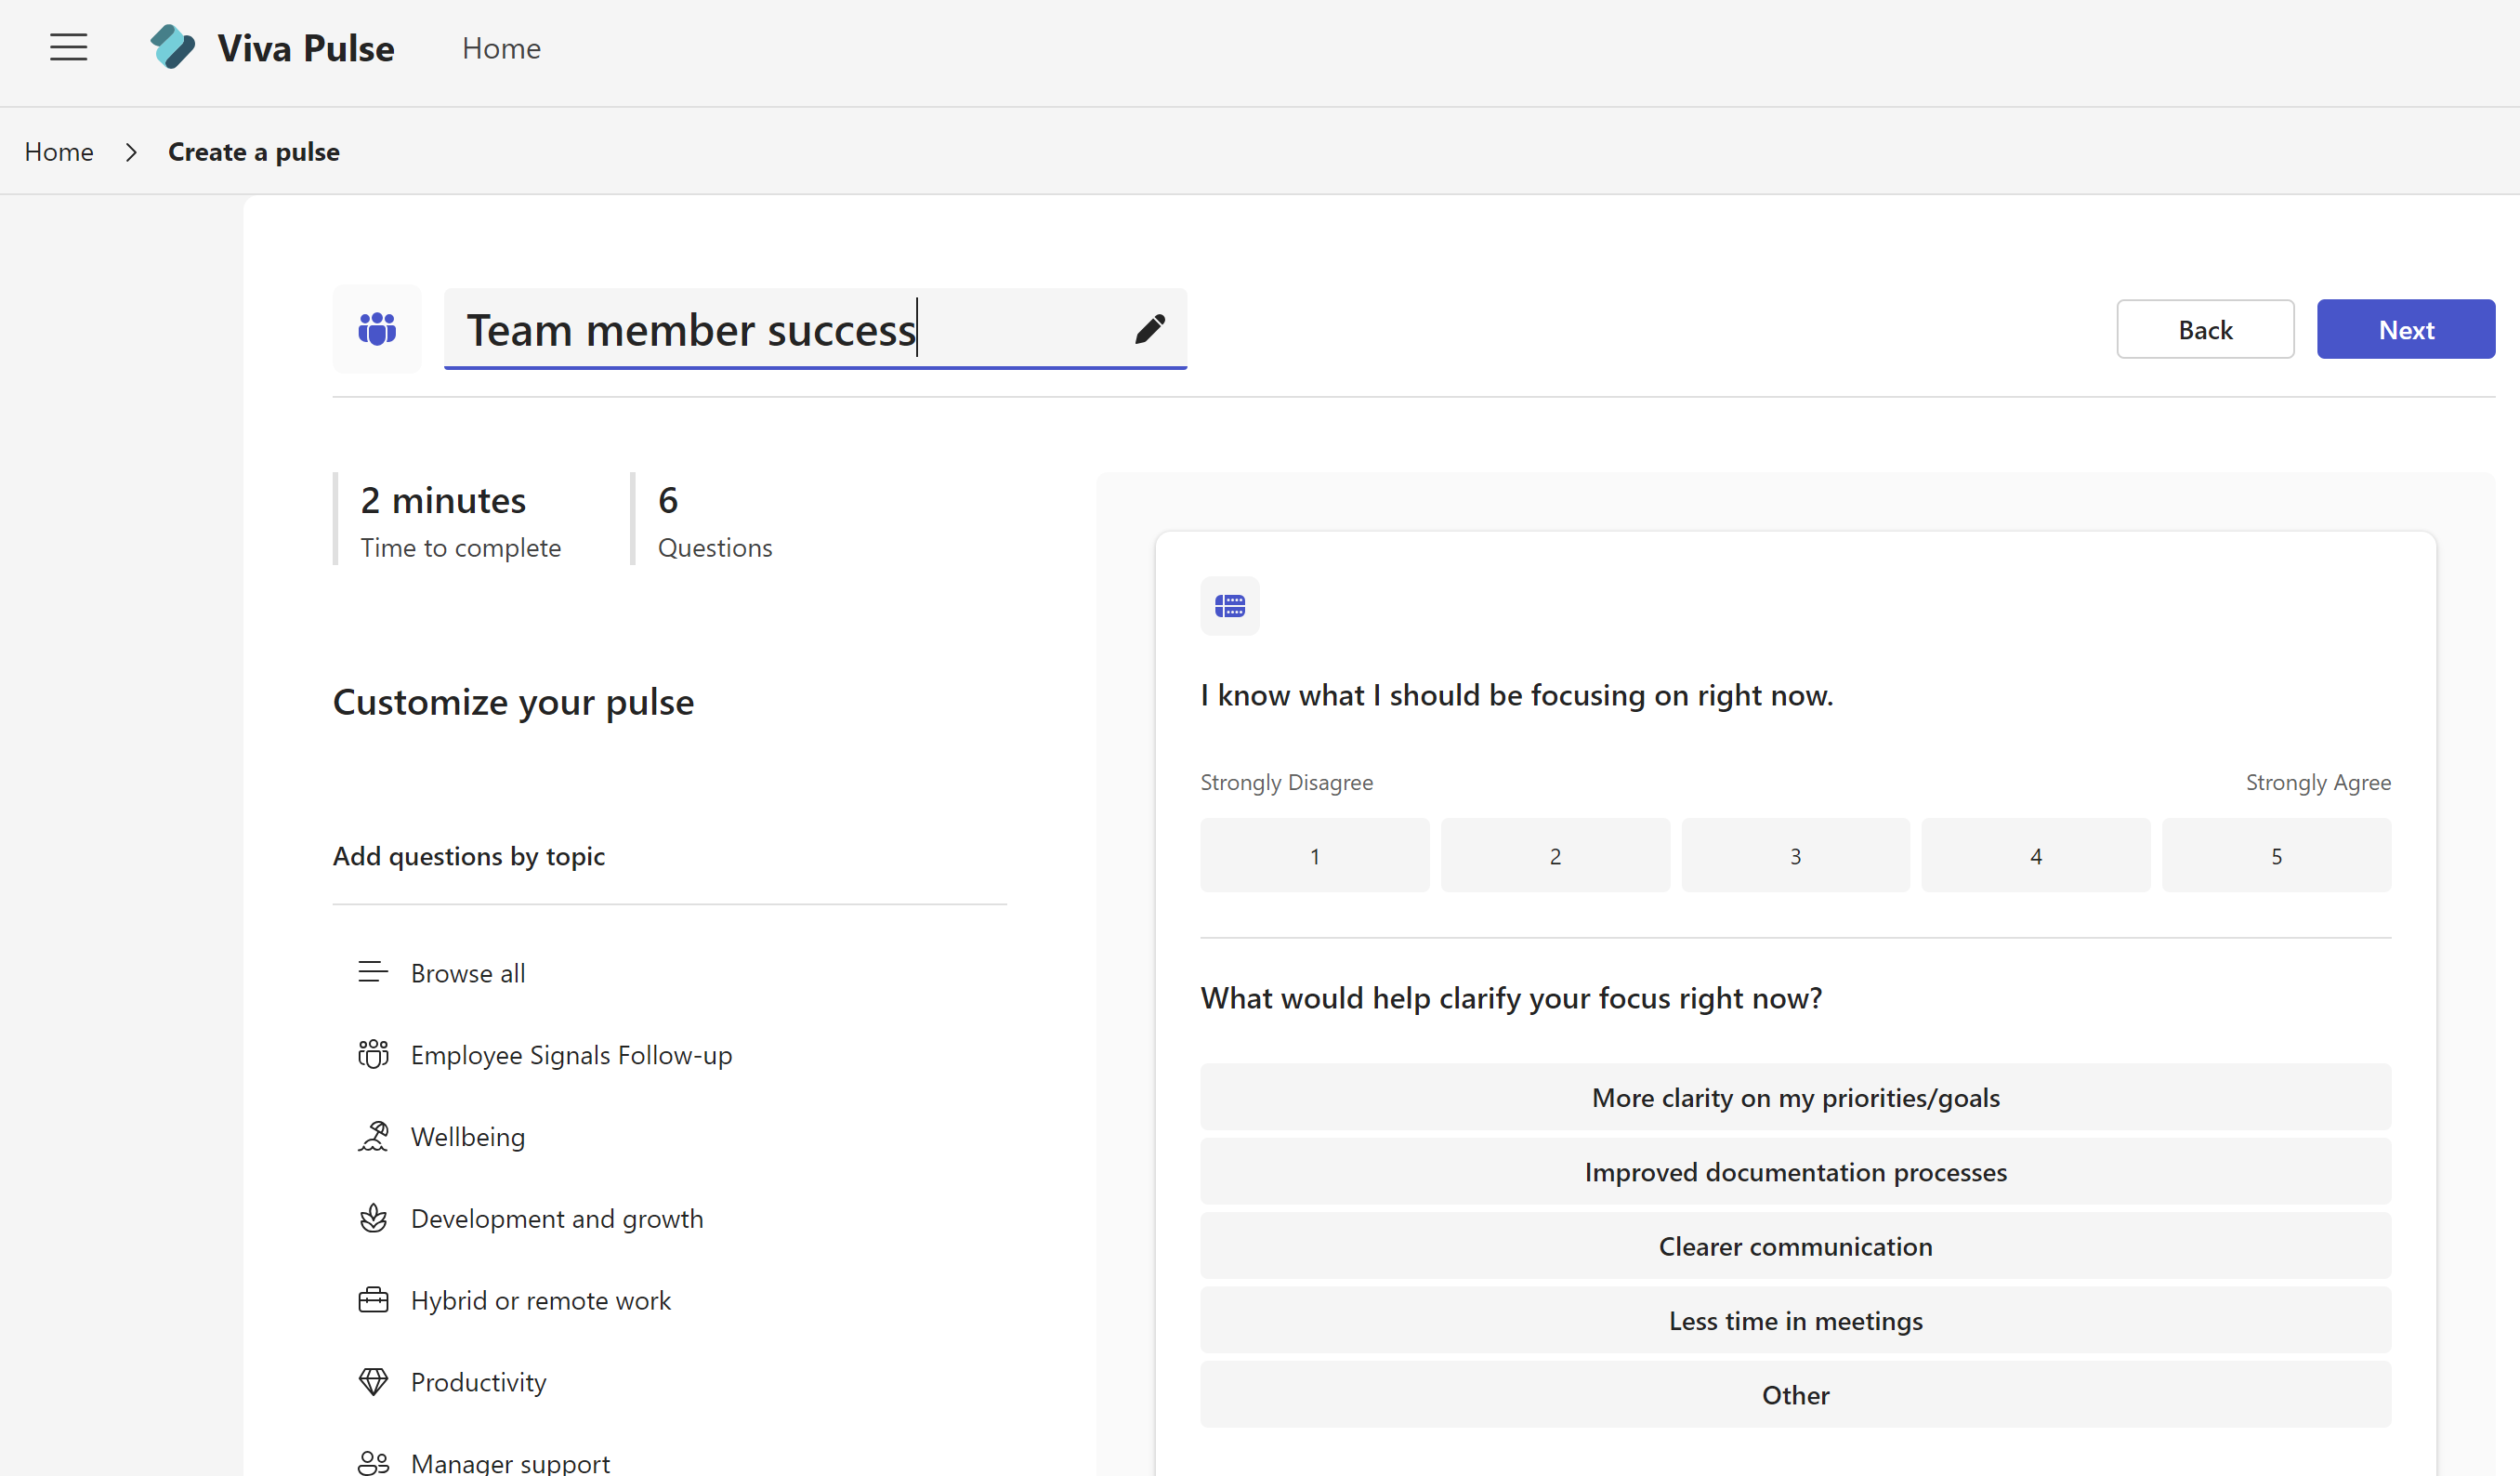Click the team members group icon

click(377, 329)
